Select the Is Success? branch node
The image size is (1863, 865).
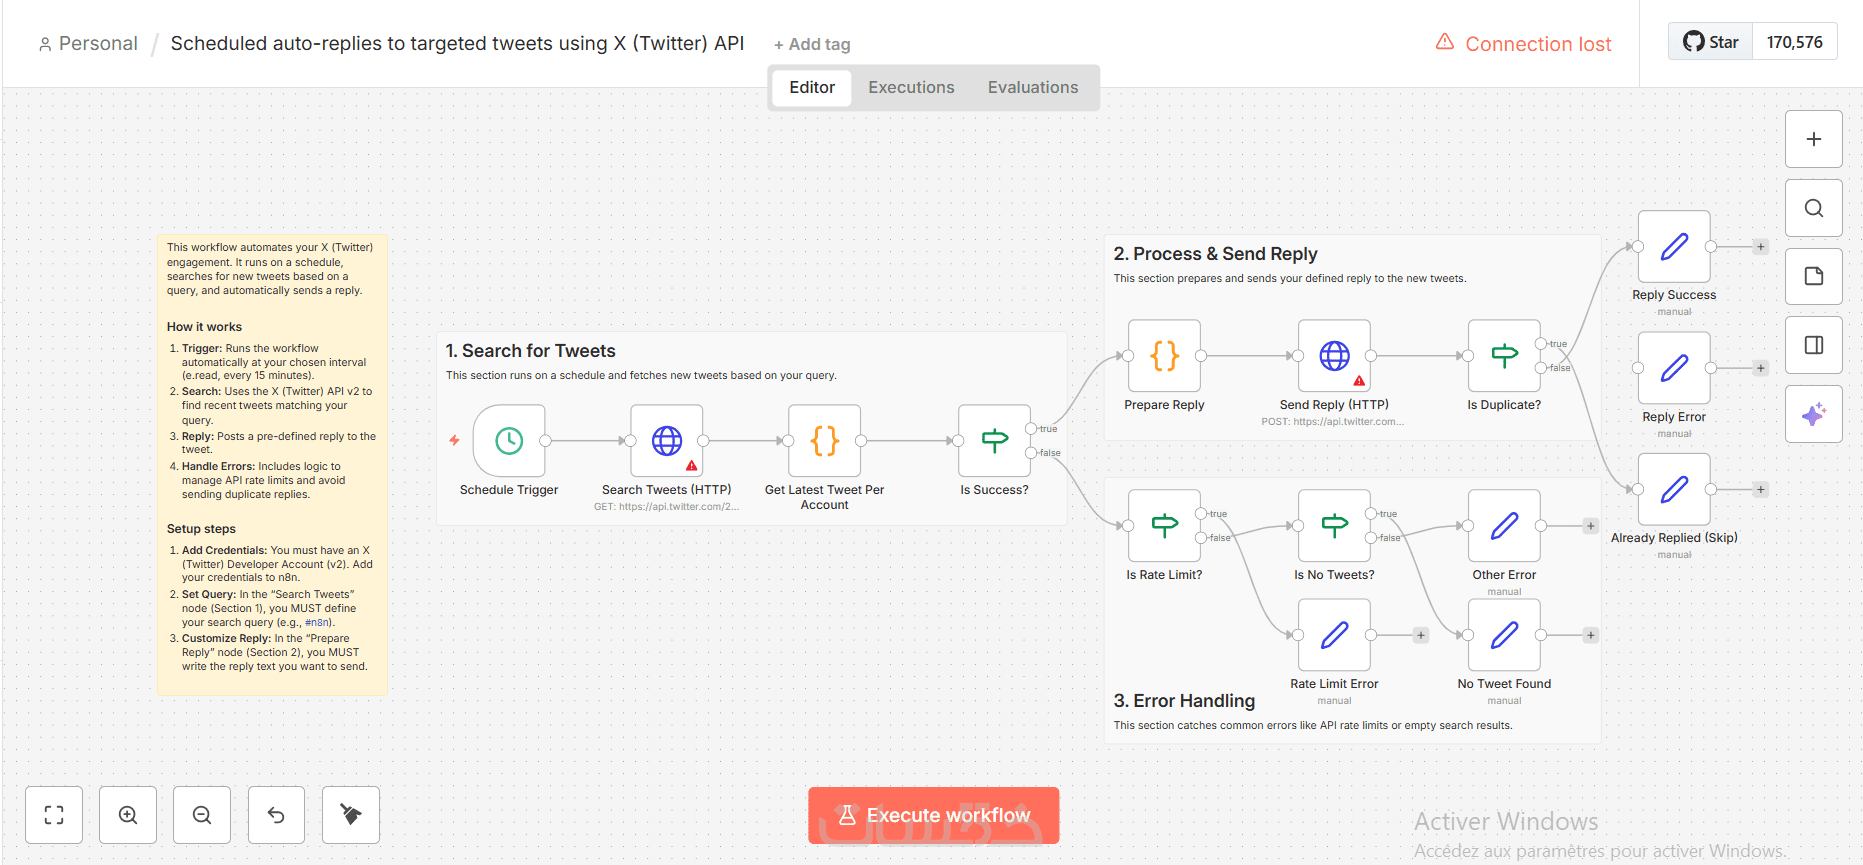click(994, 441)
